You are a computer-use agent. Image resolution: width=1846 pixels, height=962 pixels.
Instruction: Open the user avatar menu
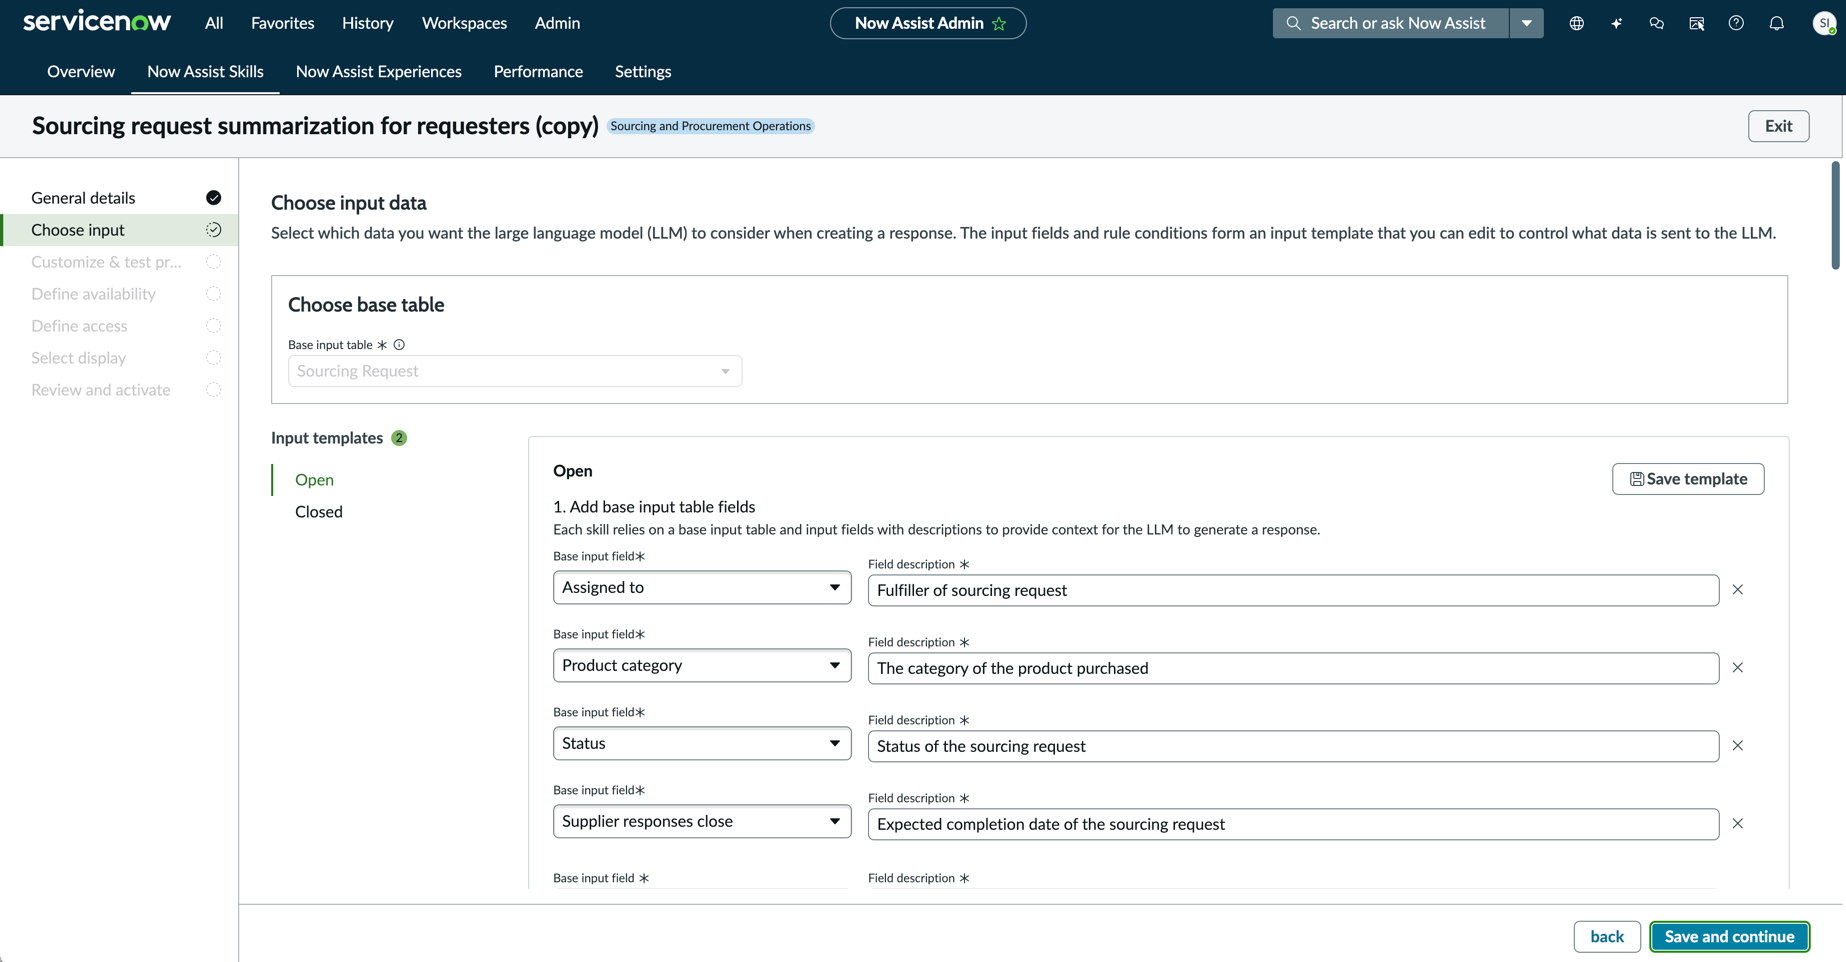[x=1824, y=23]
